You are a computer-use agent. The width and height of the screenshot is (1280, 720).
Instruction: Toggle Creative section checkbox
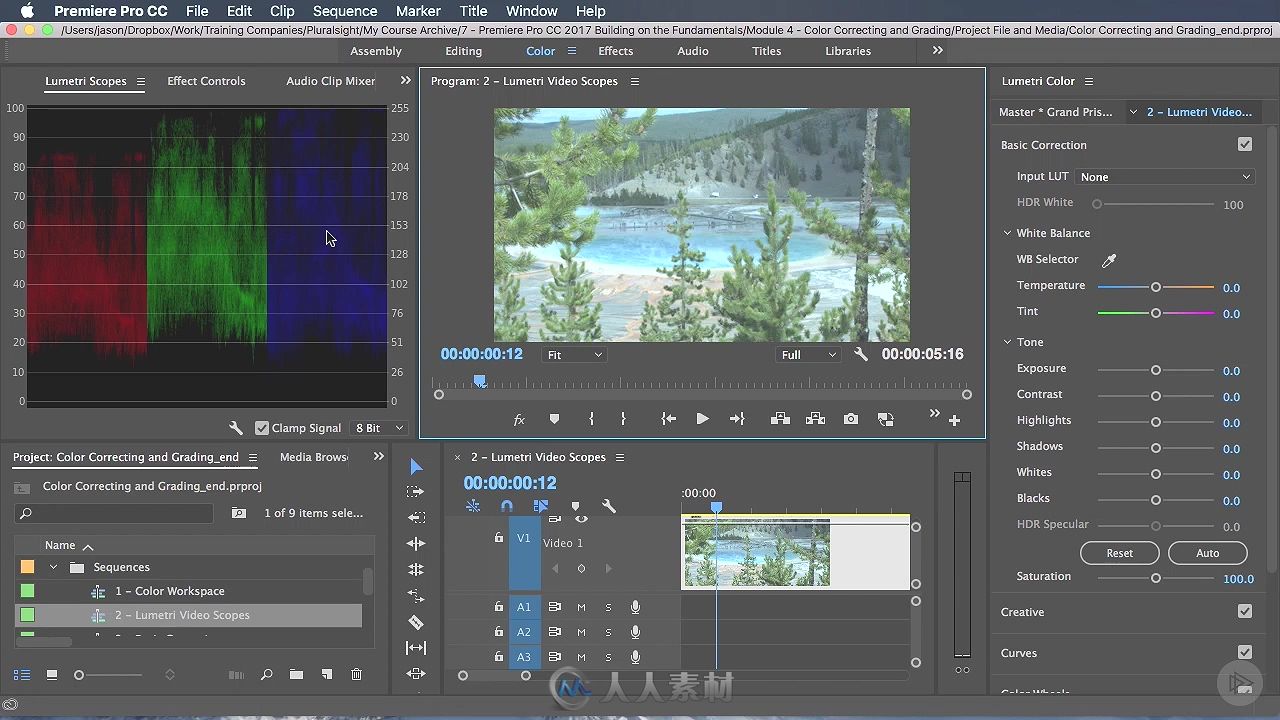click(1245, 611)
